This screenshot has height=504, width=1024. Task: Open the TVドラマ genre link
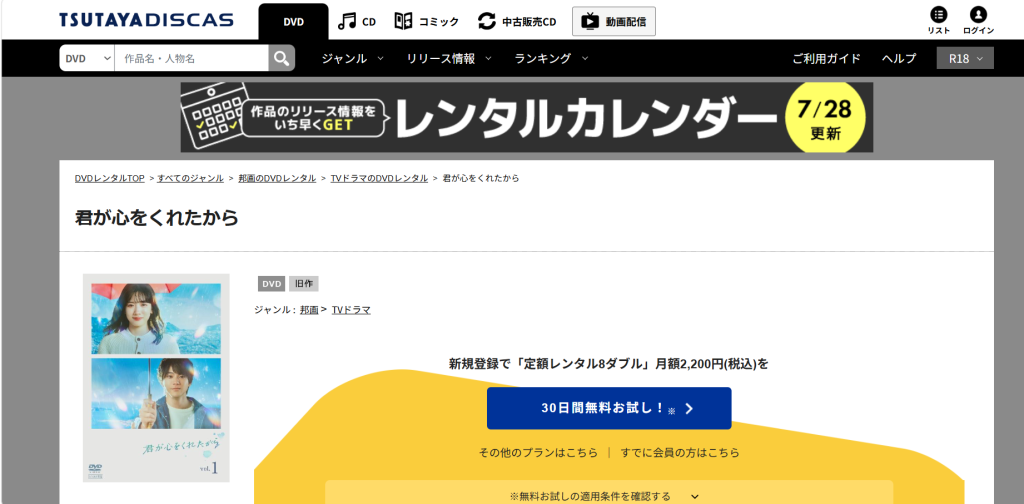(x=351, y=310)
